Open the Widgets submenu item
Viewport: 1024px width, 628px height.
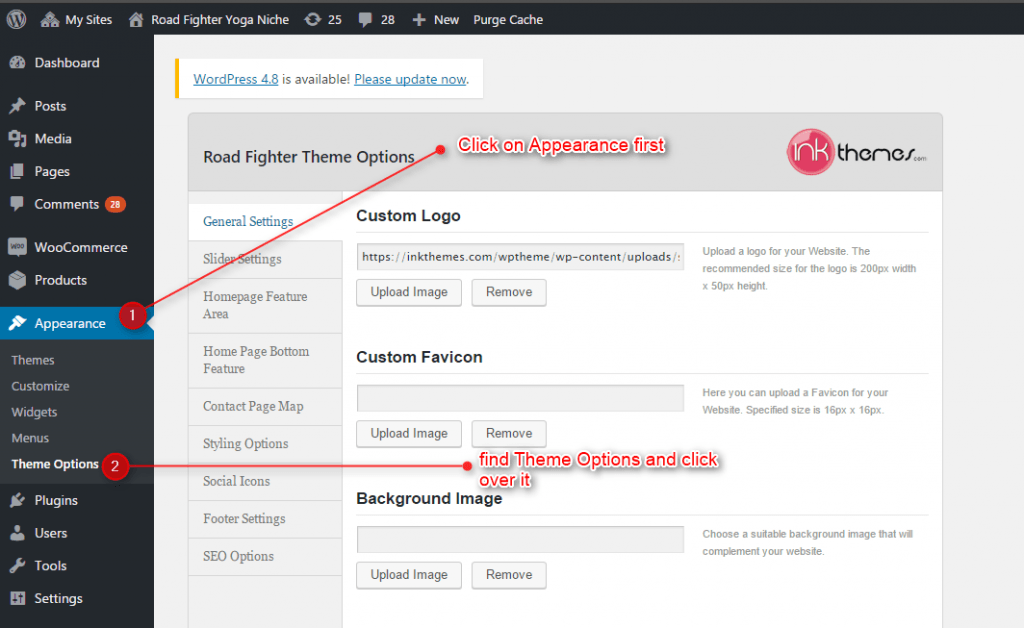(x=34, y=412)
